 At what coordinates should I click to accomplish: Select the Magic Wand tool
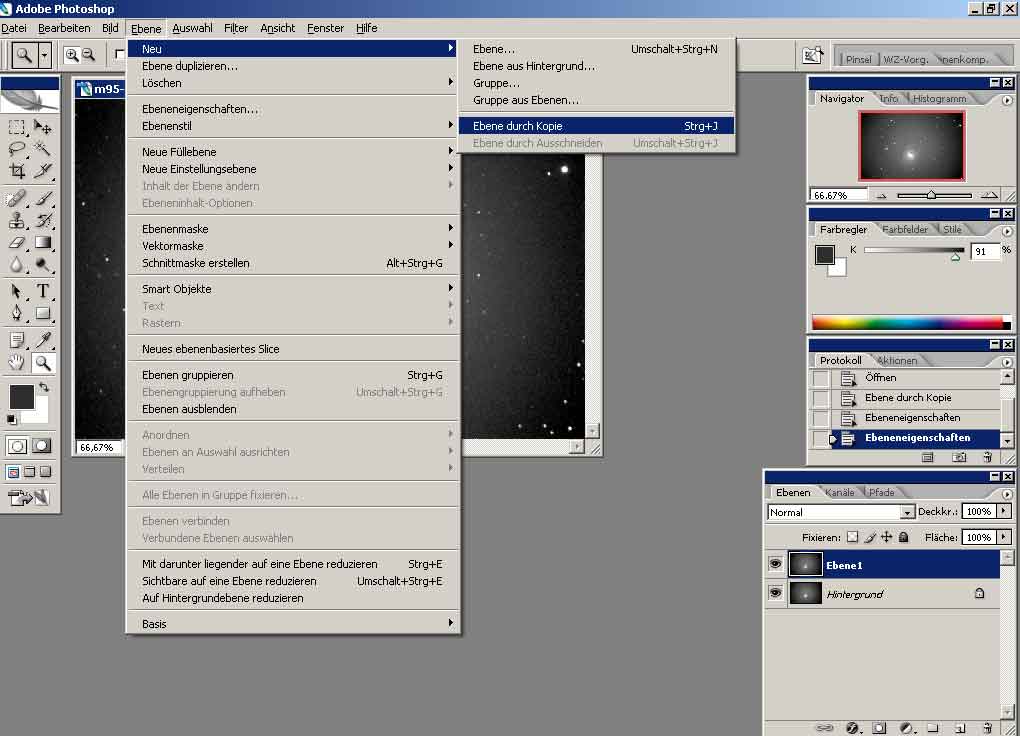43,149
